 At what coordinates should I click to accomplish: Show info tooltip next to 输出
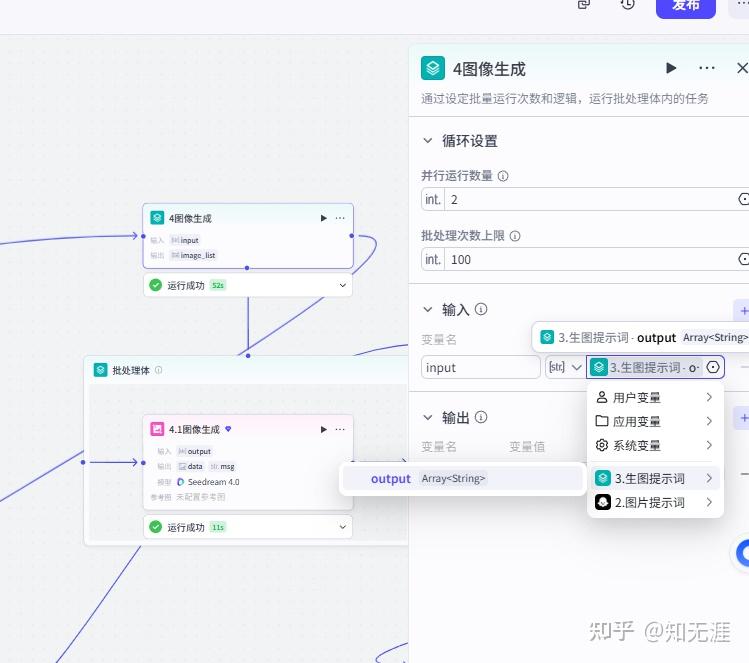tap(481, 417)
